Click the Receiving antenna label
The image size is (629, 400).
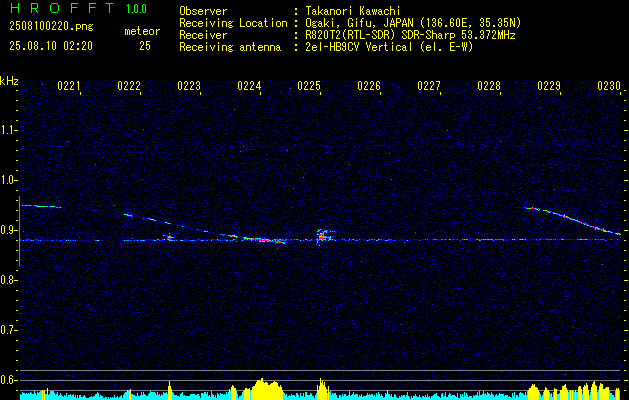(x=230, y=47)
